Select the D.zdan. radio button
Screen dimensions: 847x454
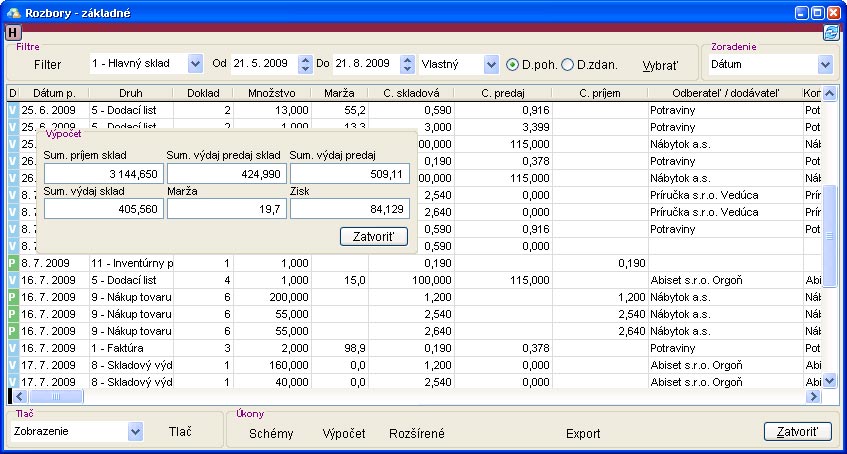point(568,64)
